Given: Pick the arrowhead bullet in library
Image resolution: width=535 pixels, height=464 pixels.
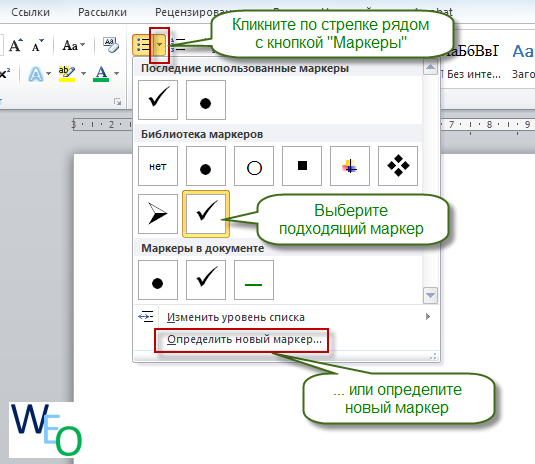Looking at the screenshot, I should coord(158,214).
